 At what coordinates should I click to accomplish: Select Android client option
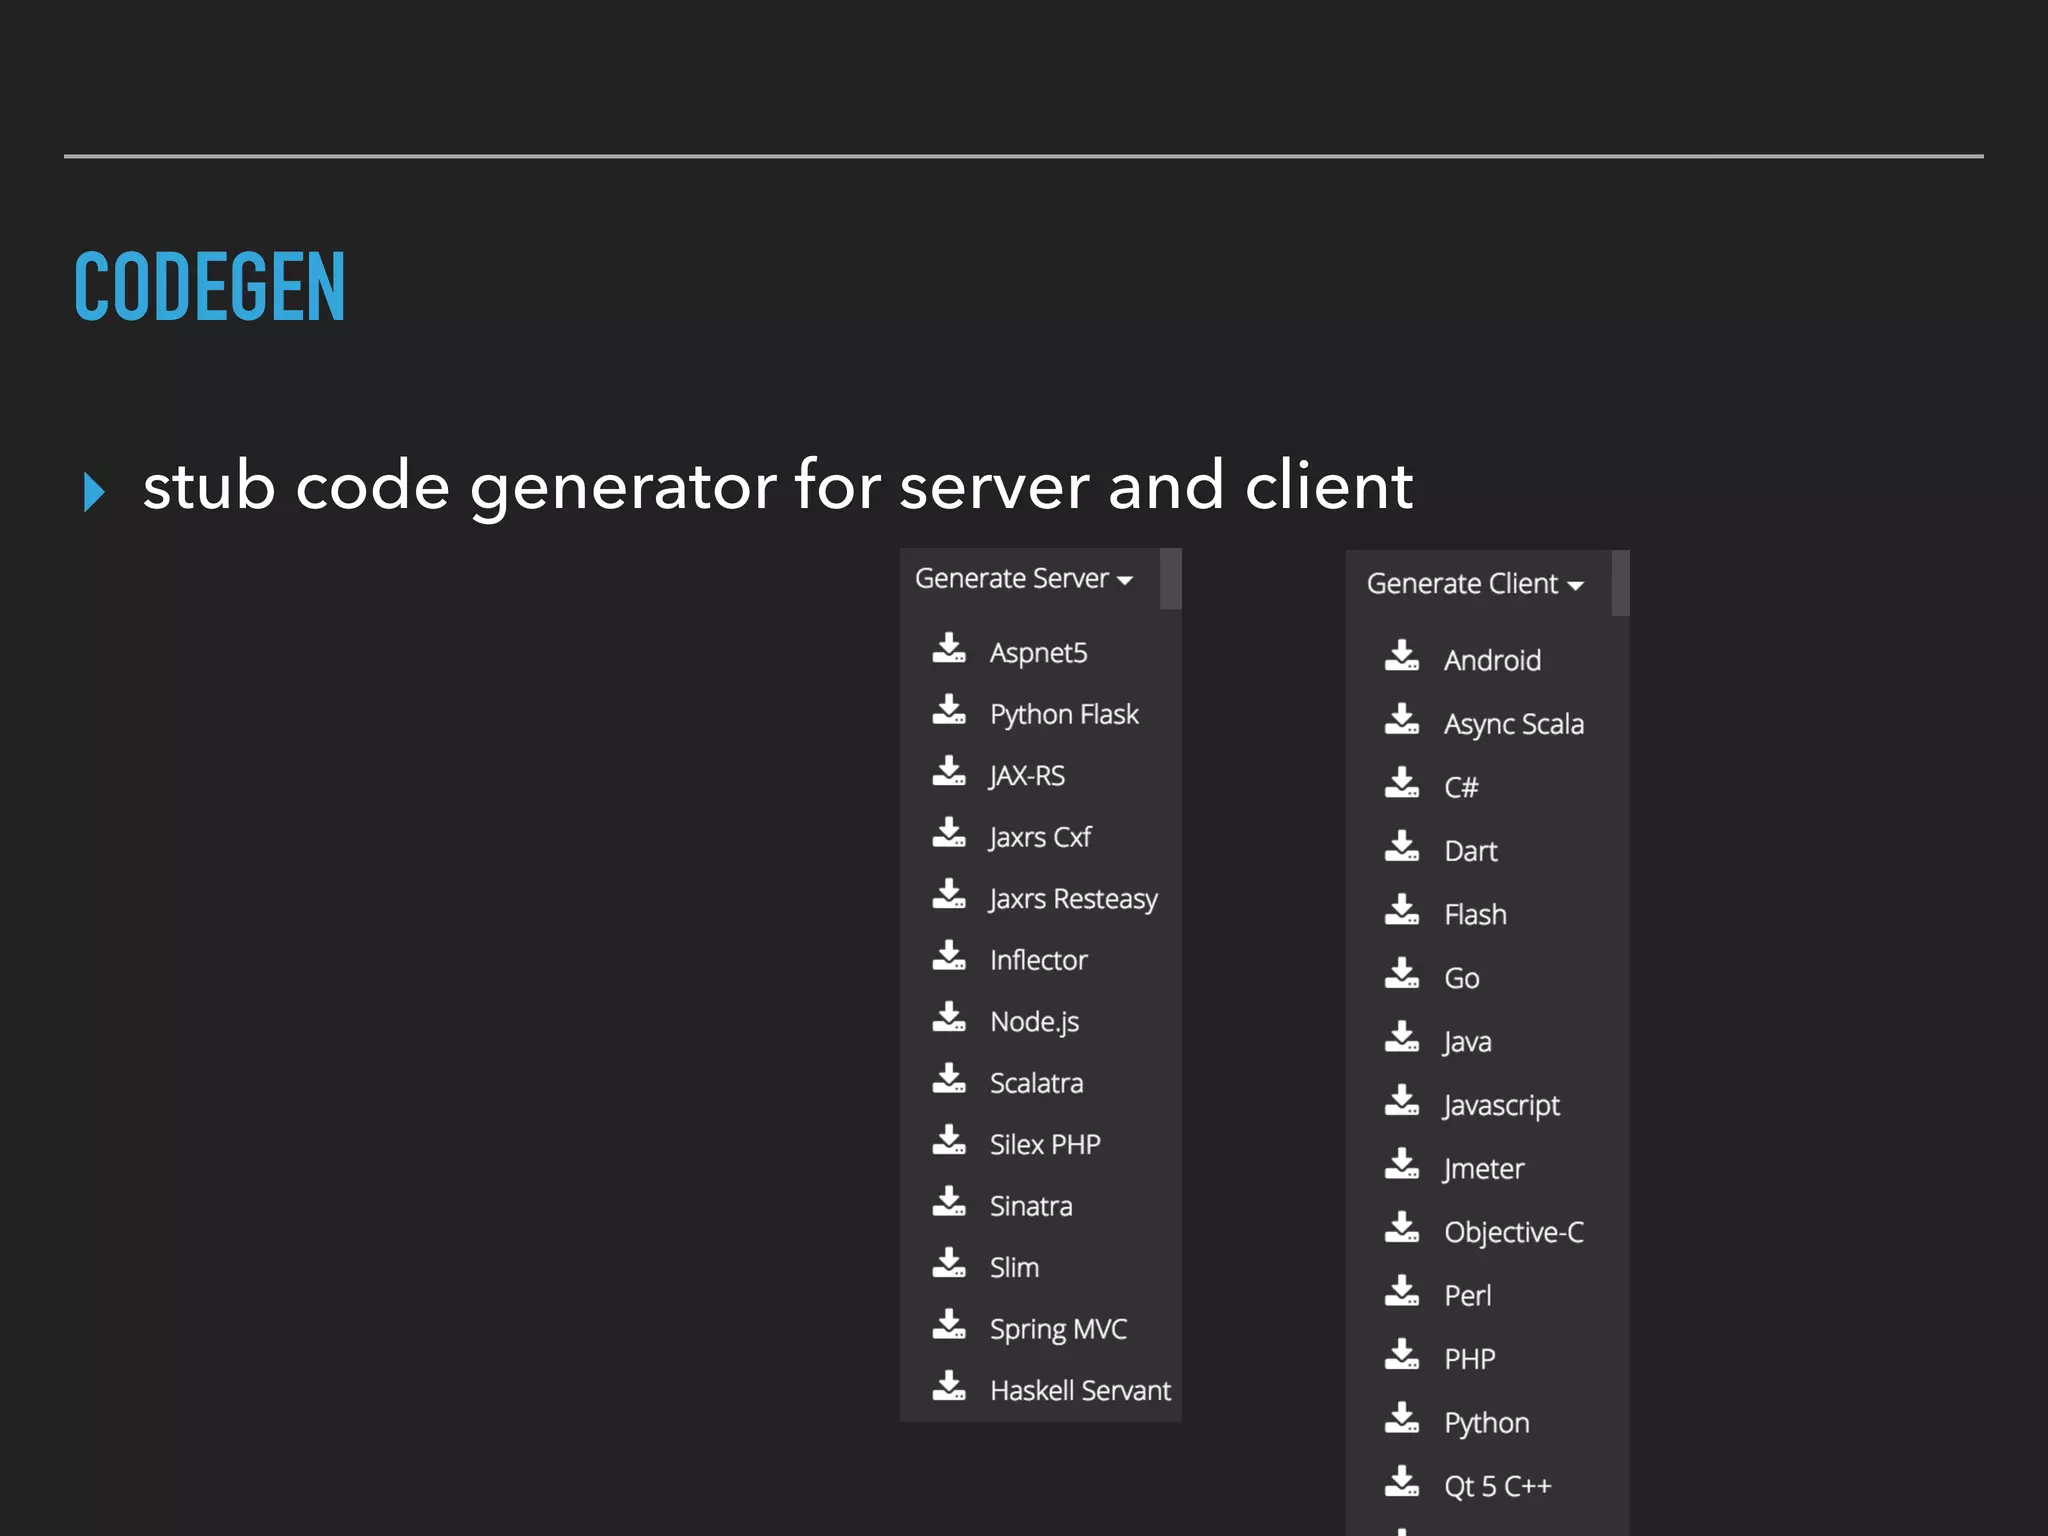pyautogui.click(x=1492, y=661)
